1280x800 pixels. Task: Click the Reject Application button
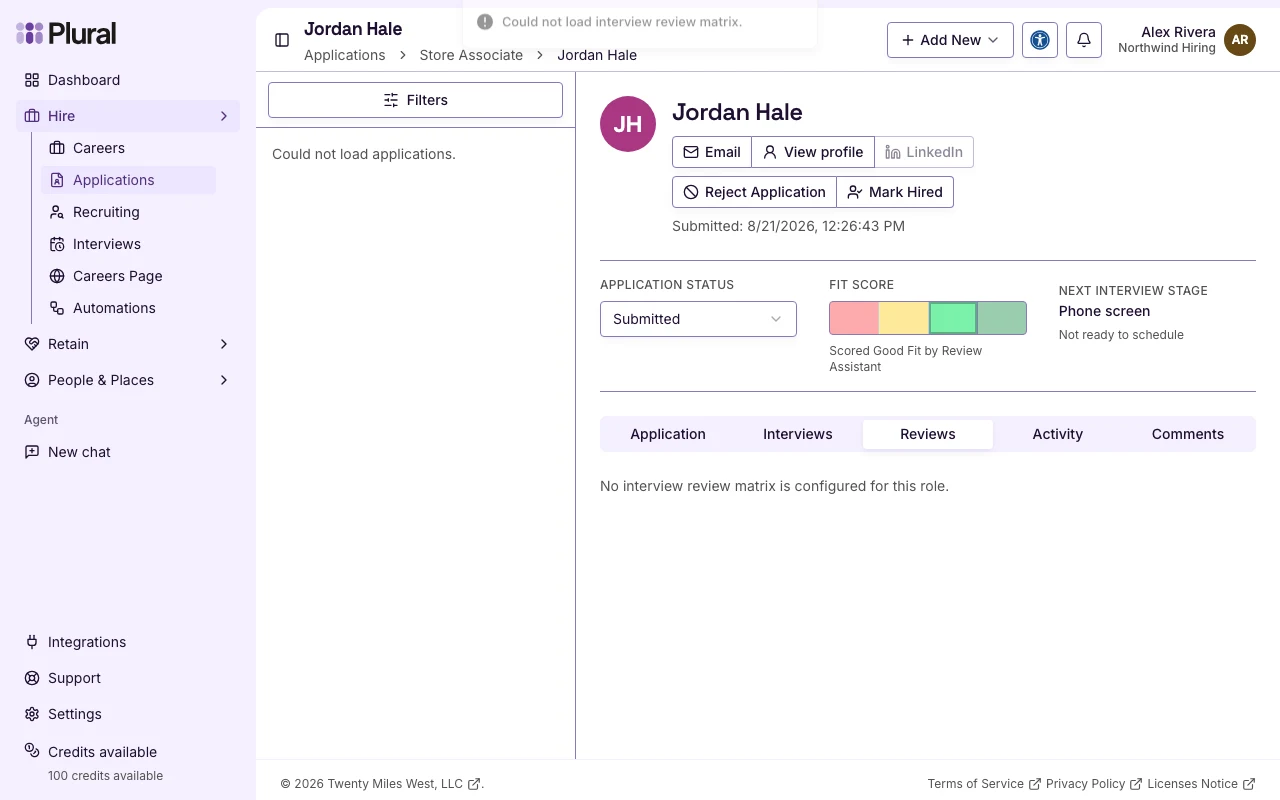click(754, 192)
